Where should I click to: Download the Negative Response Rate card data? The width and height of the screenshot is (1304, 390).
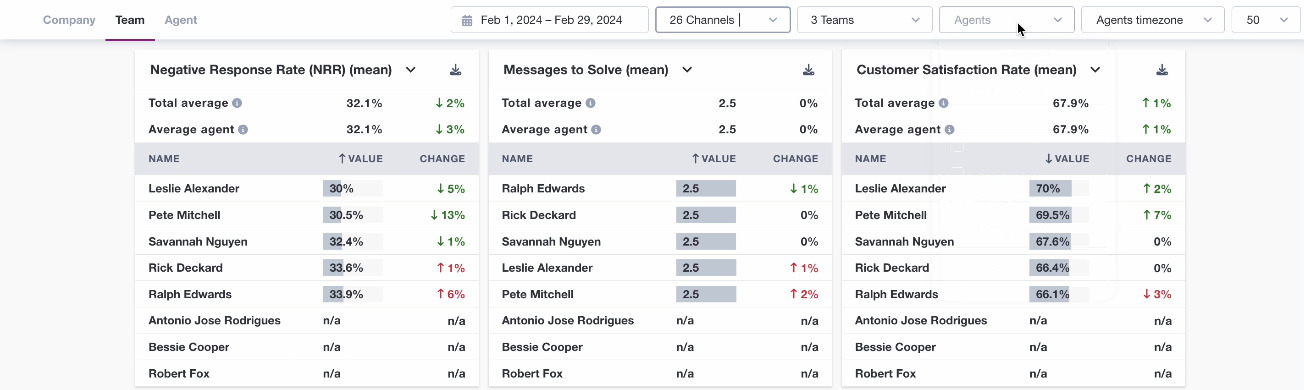click(x=456, y=70)
